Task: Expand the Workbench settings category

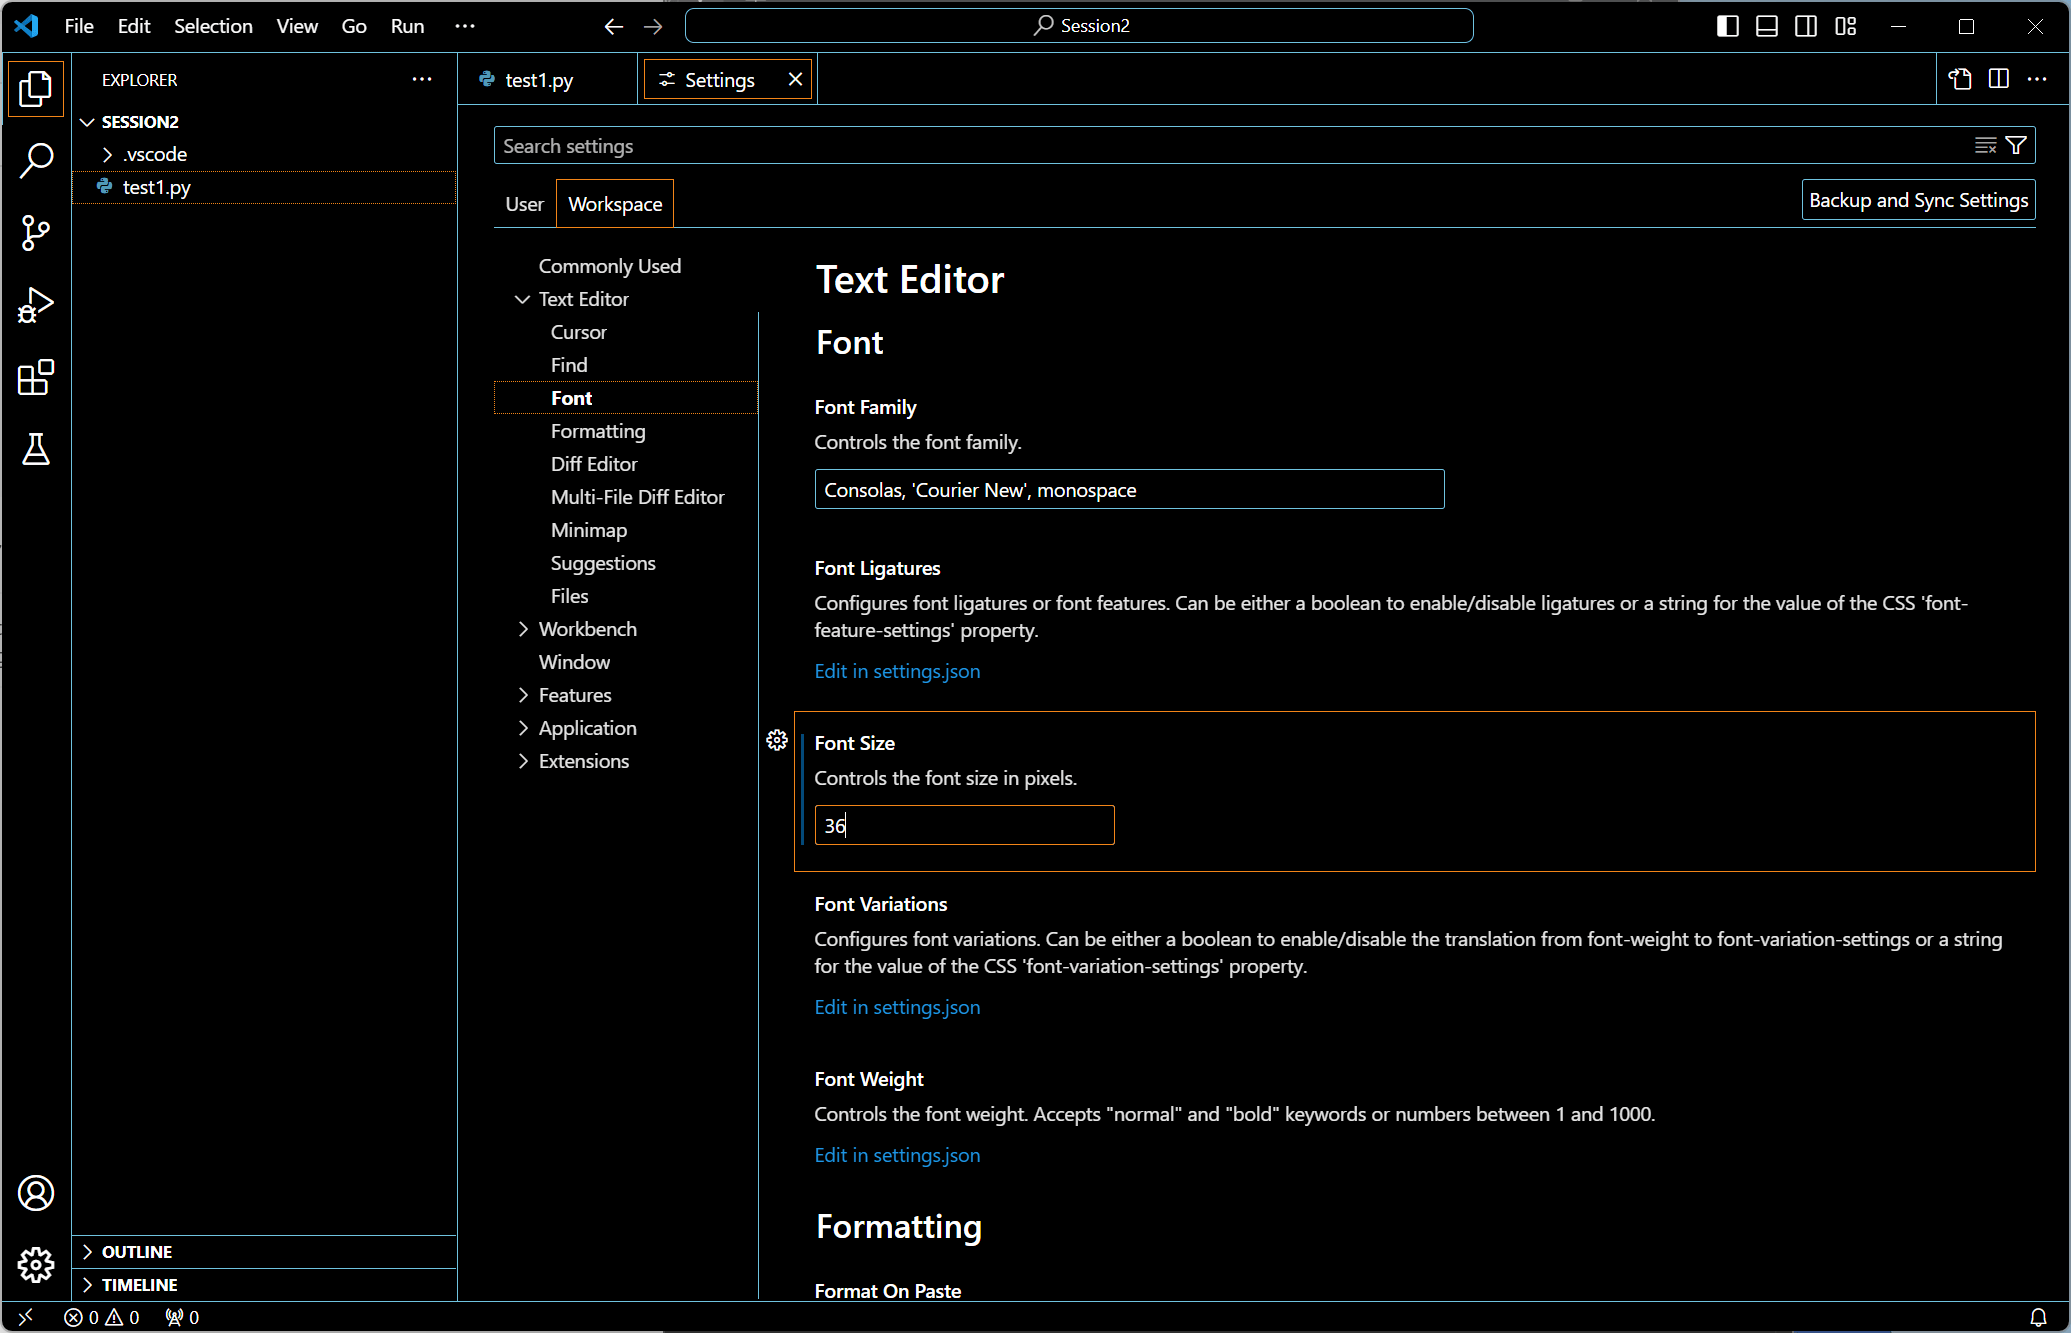Action: tap(587, 629)
